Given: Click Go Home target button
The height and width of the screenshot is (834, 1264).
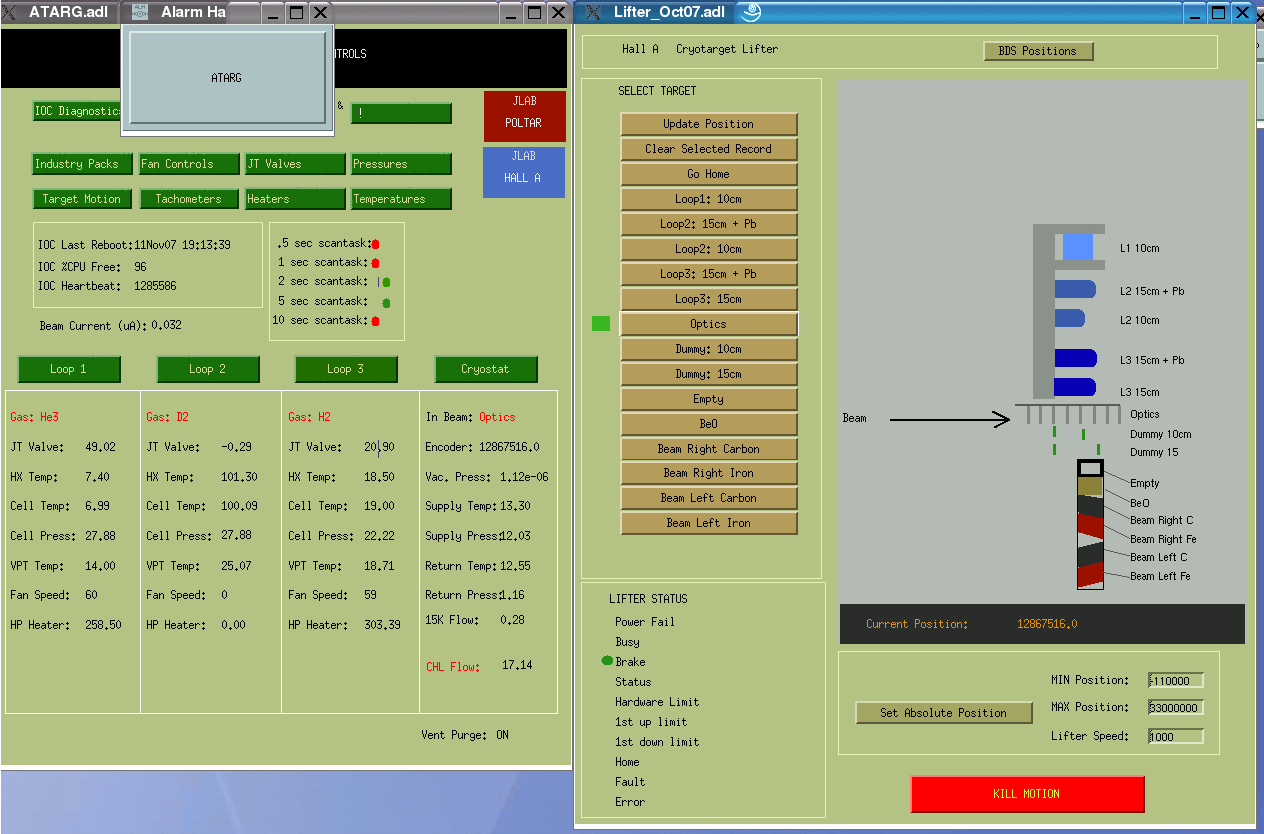Looking at the screenshot, I should (709, 174).
